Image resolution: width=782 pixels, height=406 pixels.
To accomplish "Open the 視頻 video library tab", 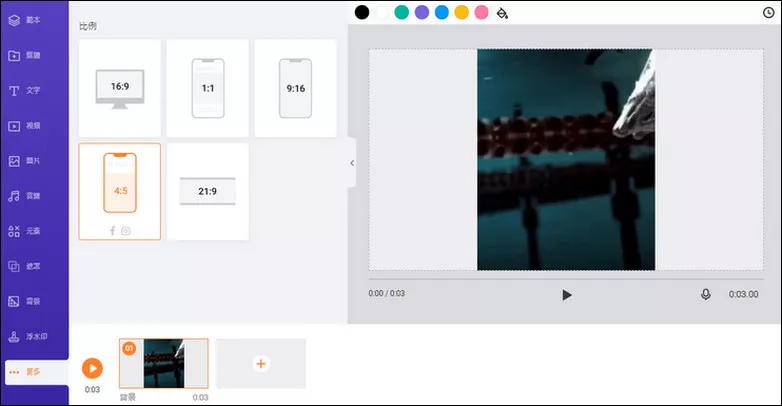I will click(25, 126).
